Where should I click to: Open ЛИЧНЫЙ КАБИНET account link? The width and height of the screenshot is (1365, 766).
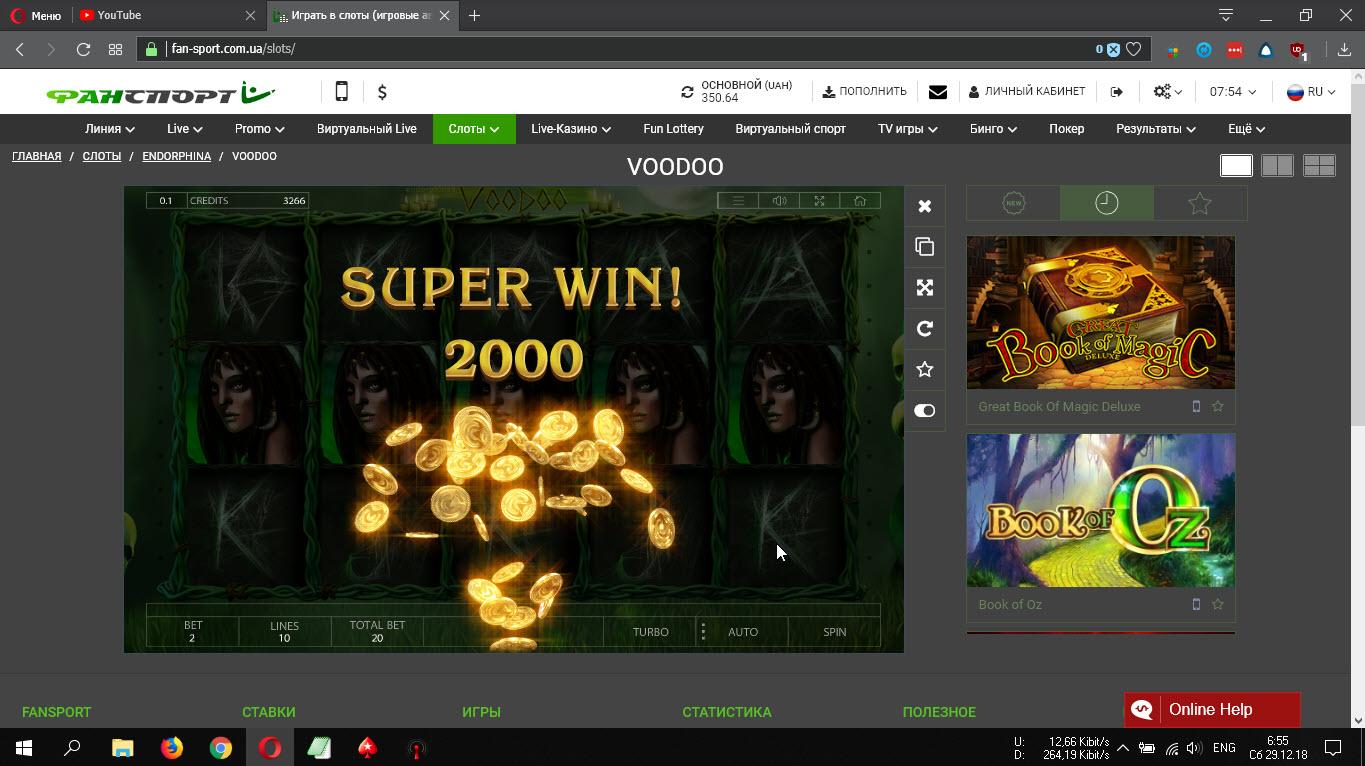[1027, 92]
